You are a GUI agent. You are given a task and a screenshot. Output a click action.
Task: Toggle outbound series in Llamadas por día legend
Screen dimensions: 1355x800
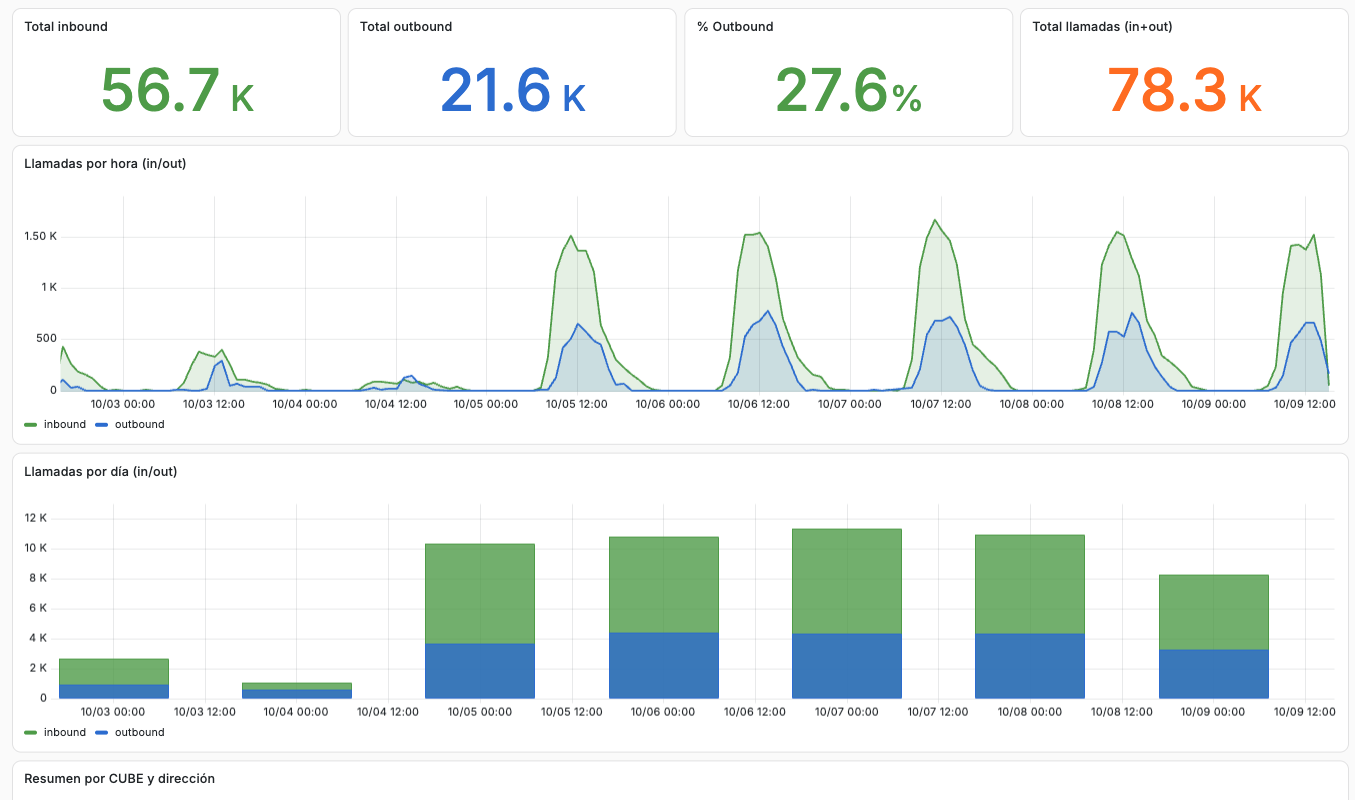point(139,732)
